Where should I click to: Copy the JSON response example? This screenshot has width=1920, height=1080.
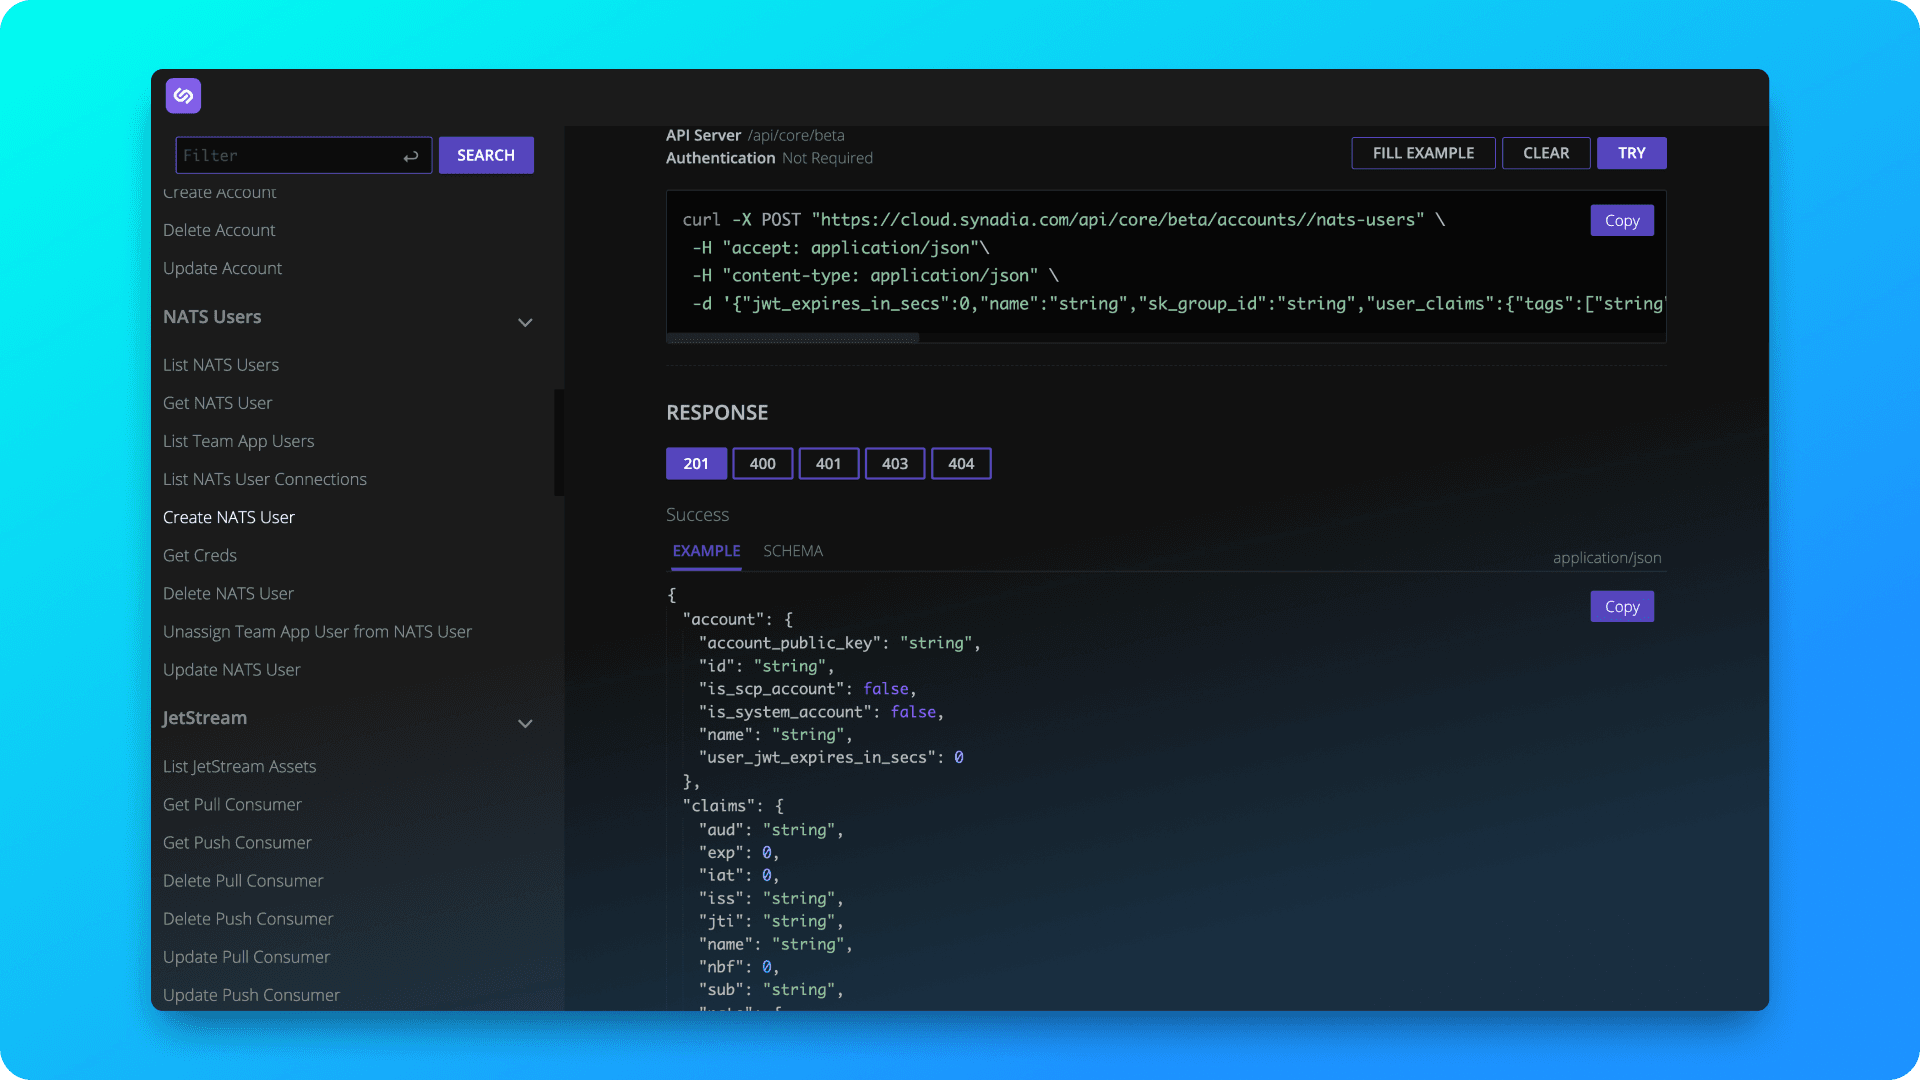[1621, 607]
